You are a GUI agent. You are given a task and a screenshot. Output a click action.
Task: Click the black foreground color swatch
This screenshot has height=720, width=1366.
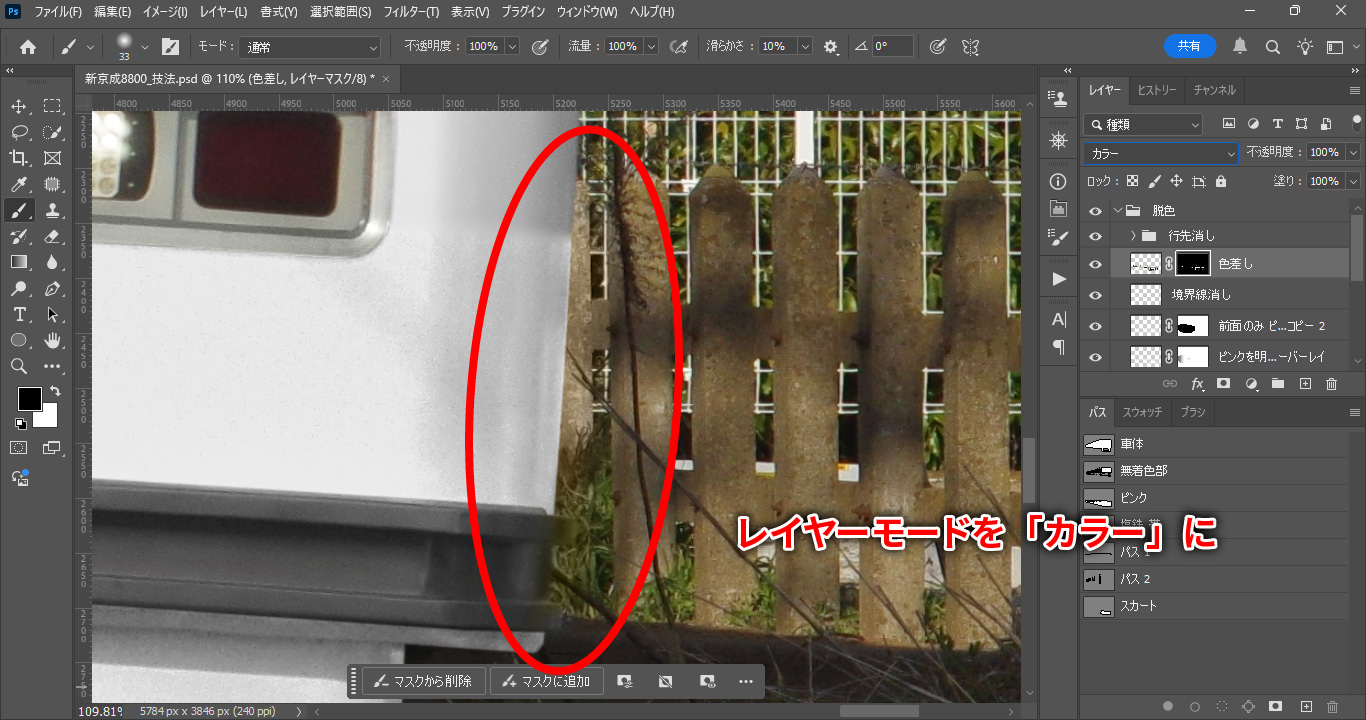click(x=29, y=398)
